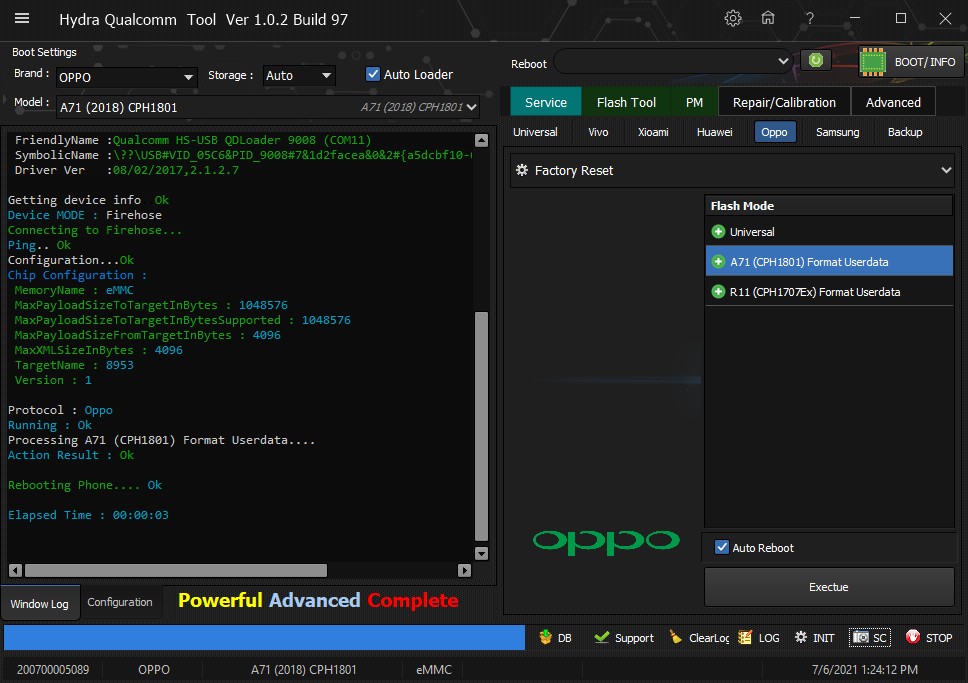The width and height of the screenshot is (968, 683).
Task: Toggle the Auto Loader checkbox
Action: (x=373, y=74)
